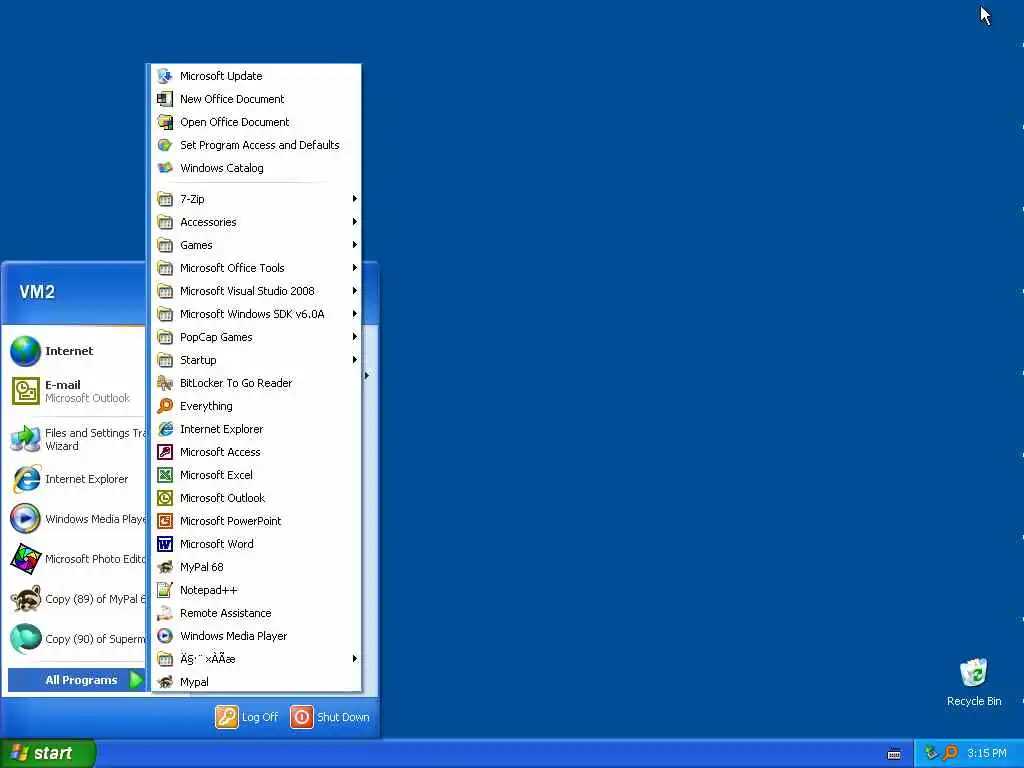The width and height of the screenshot is (1024, 768).
Task: Click the Log Off button
Action: (247, 717)
